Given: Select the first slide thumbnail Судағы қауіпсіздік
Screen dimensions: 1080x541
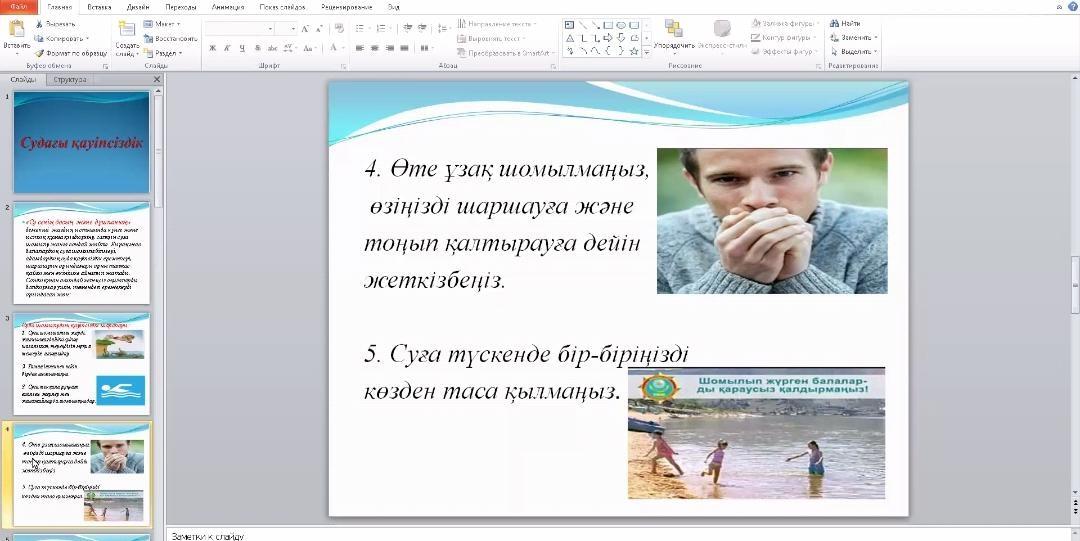Looking at the screenshot, I should [x=81, y=142].
